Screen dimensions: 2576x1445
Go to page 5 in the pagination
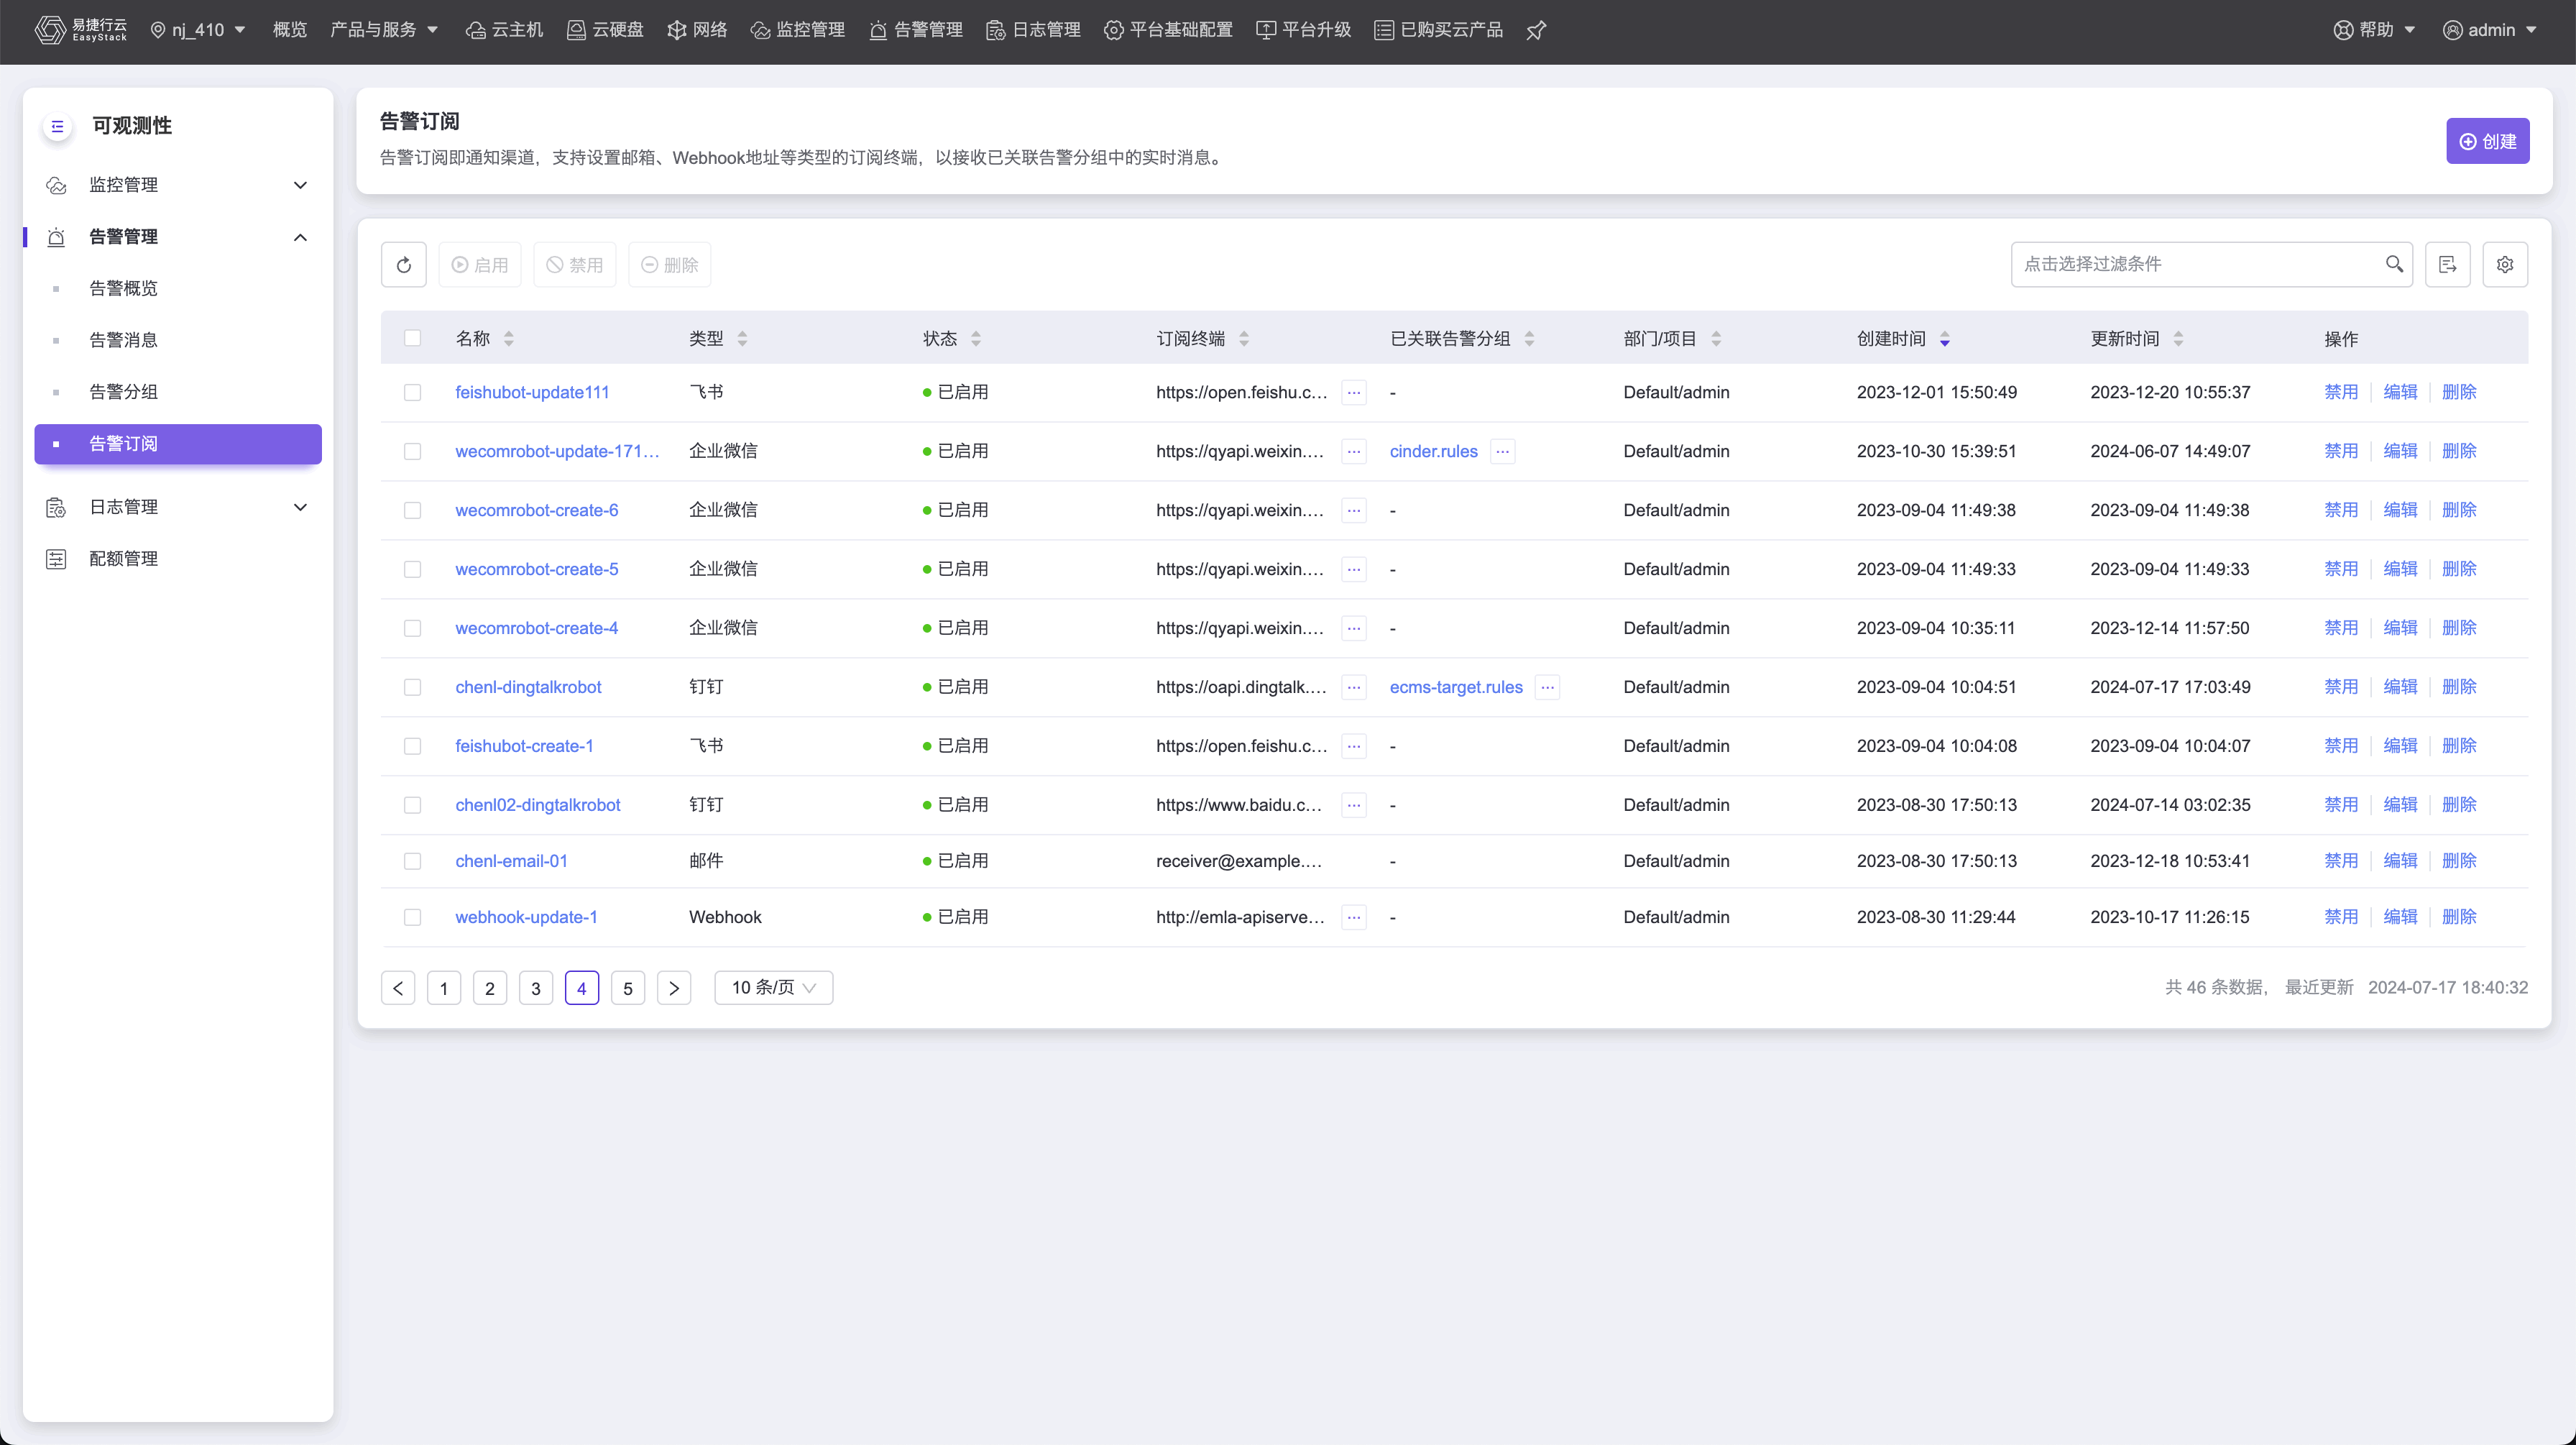(627, 989)
